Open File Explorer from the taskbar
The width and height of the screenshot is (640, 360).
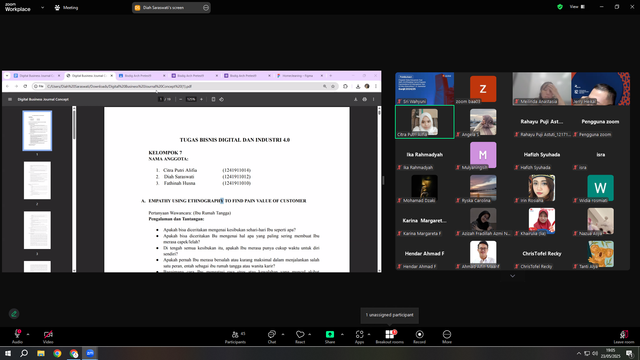pyautogui.click(x=41, y=353)
